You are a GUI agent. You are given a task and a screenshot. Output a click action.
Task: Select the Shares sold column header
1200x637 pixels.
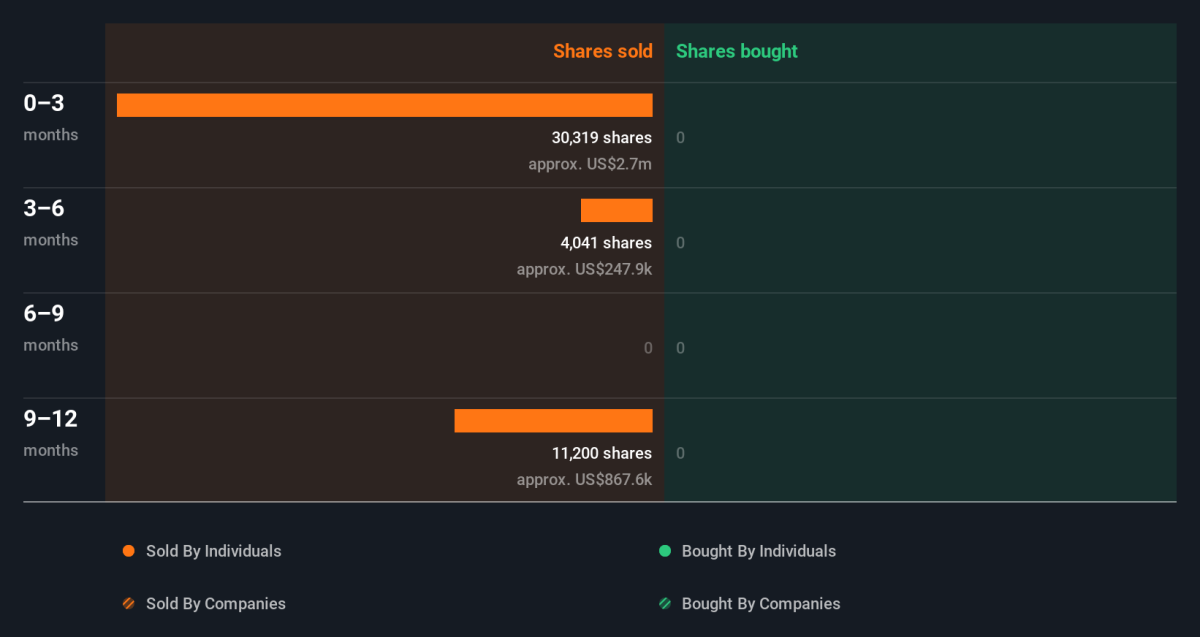coord(602,51)
